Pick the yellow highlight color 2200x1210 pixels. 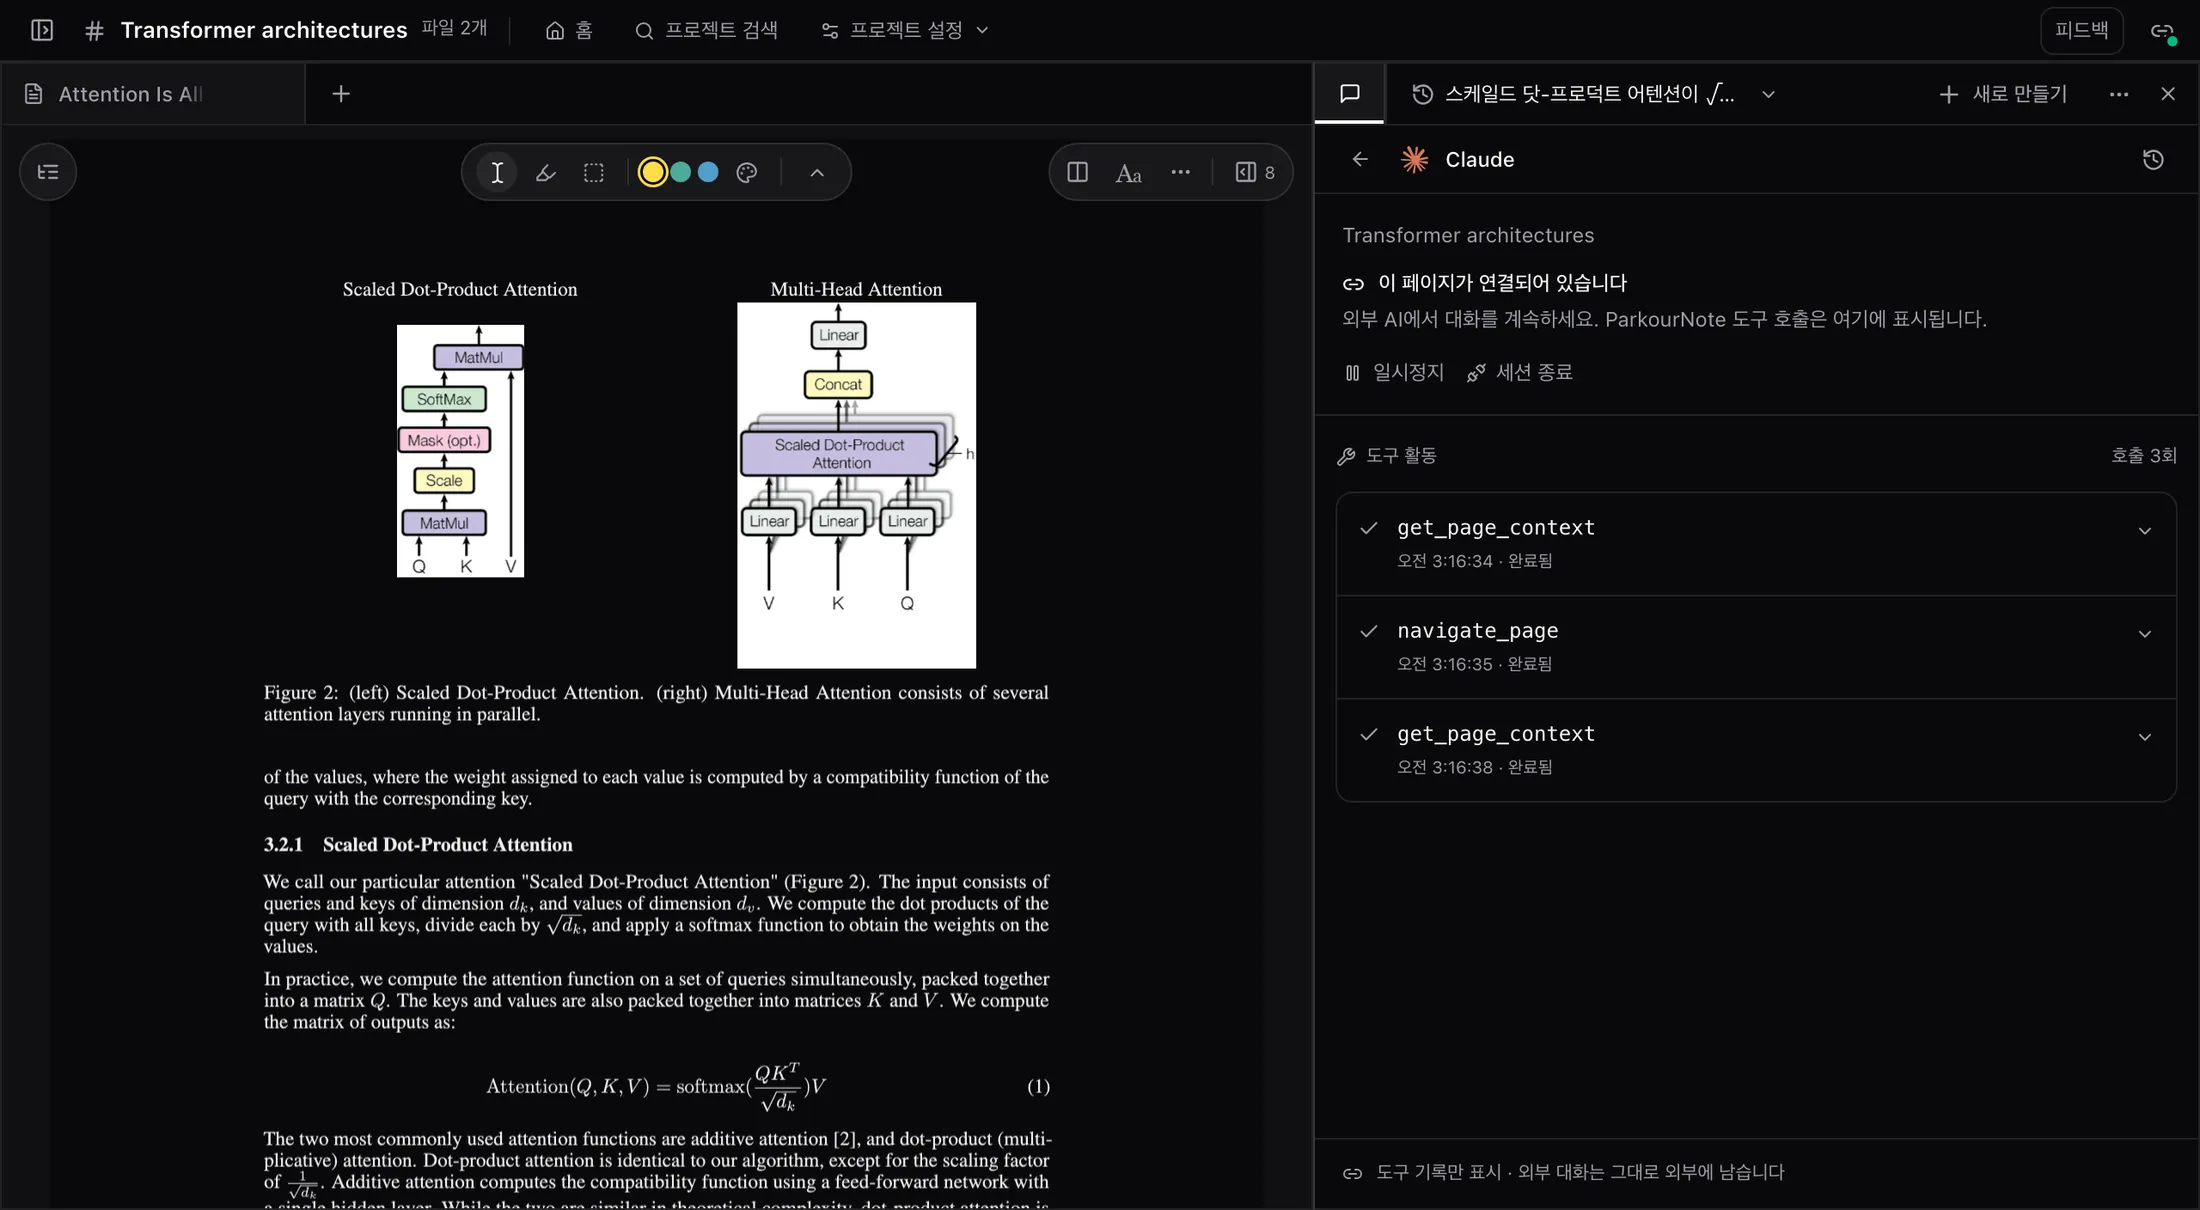click(x=652, y=172)
